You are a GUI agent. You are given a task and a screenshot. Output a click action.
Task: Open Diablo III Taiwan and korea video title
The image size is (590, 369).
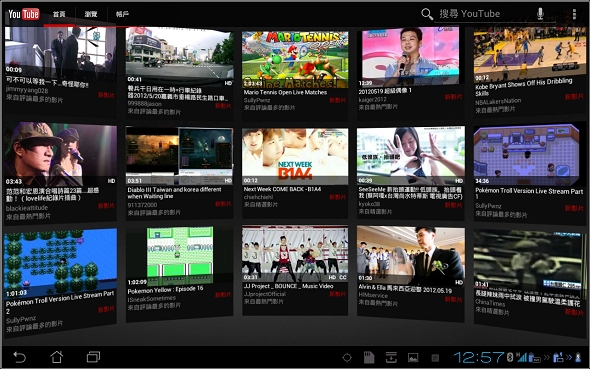click(174, 193)
